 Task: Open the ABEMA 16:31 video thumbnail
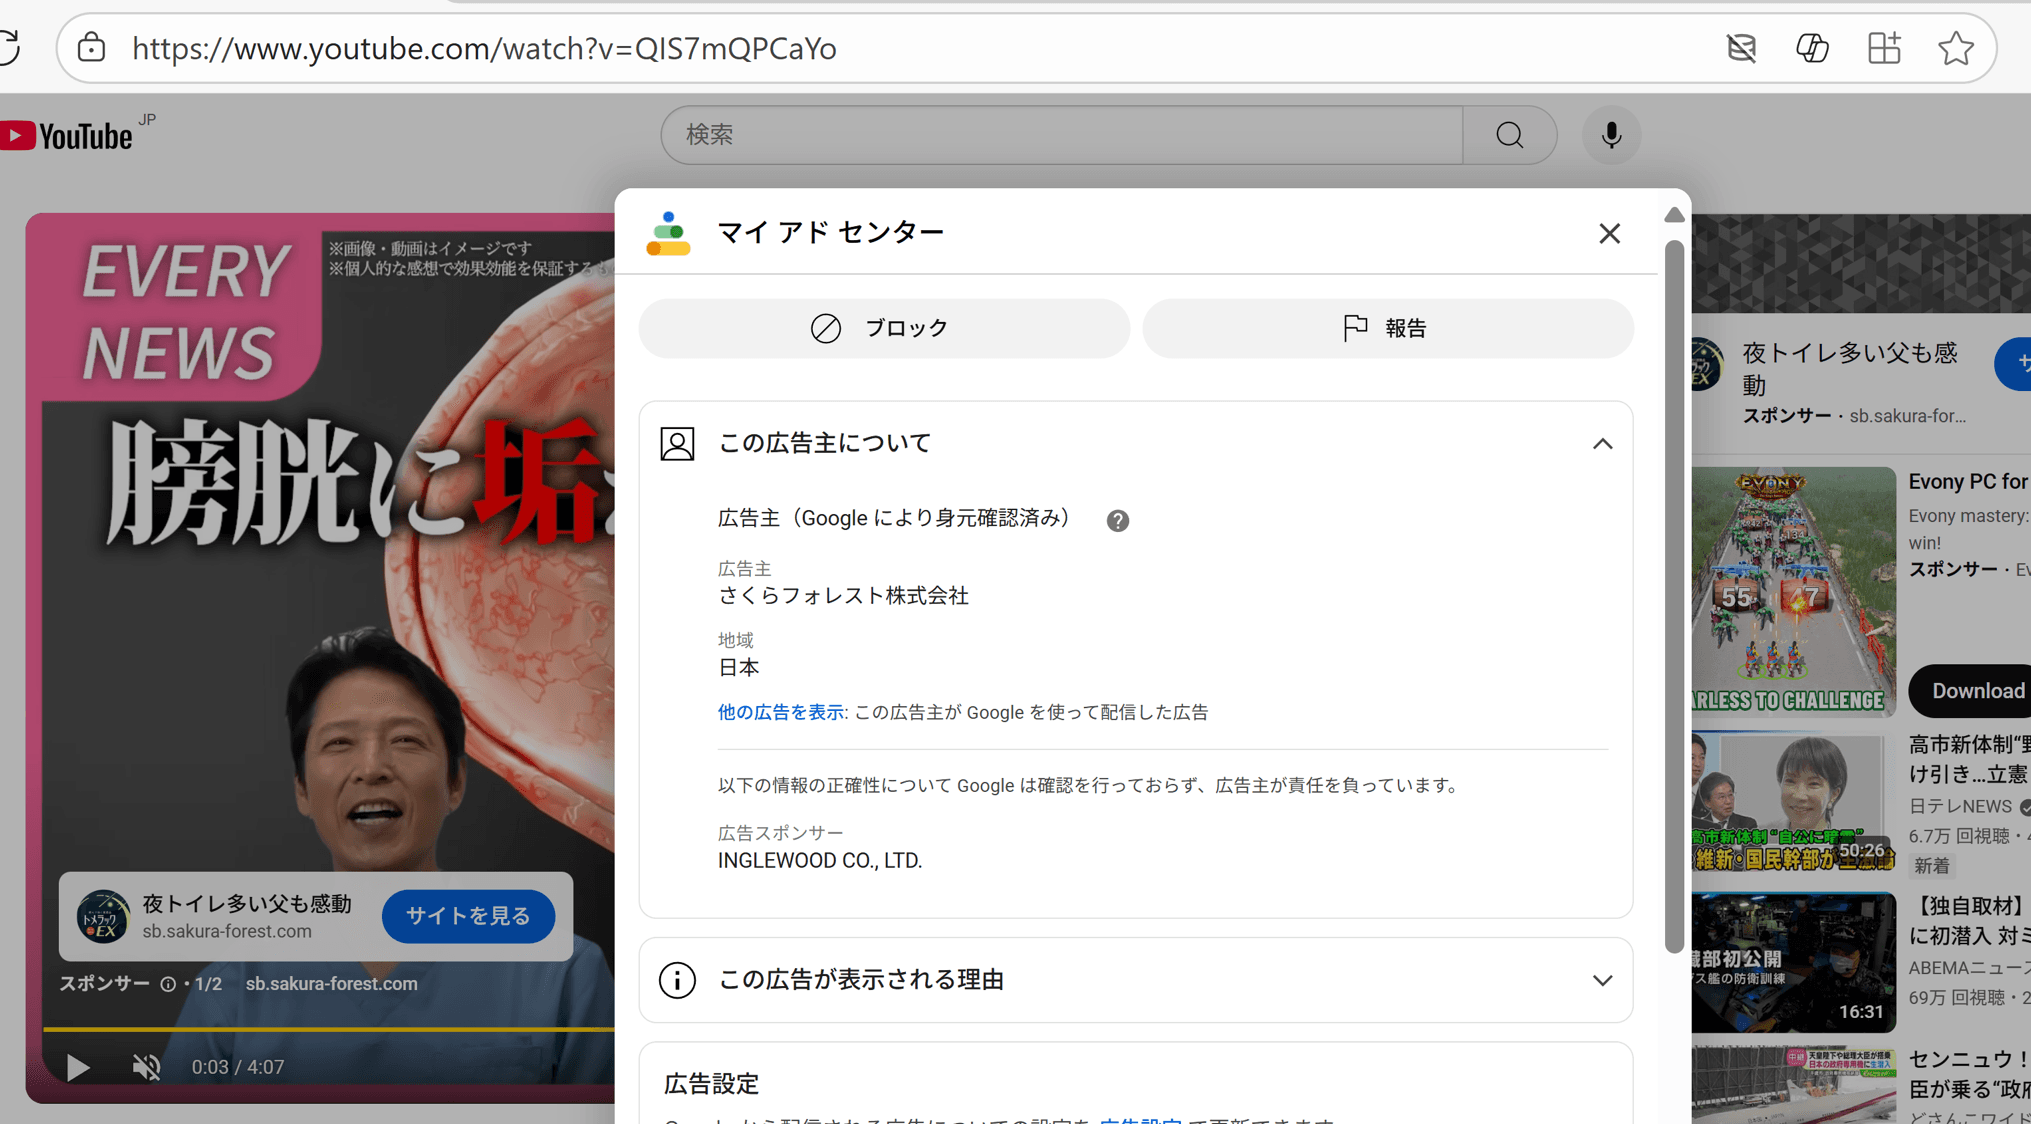point(1793,962)
